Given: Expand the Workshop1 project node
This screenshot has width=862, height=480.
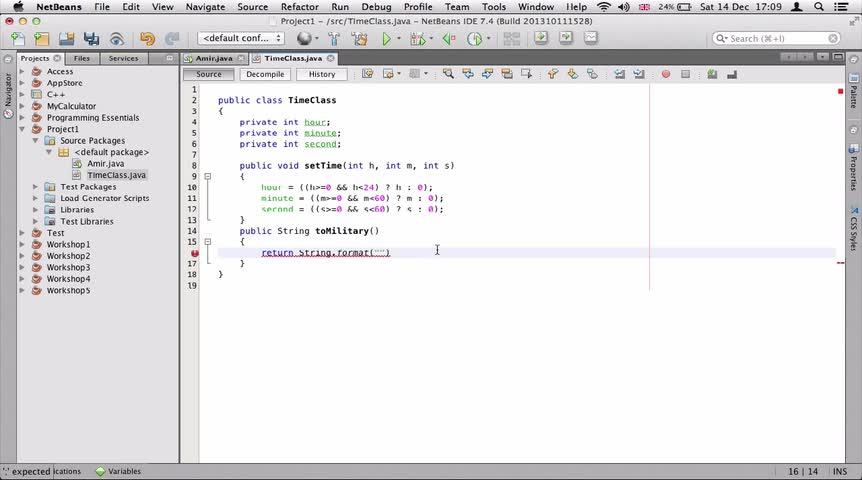Looking at the screenshot, I should pyautogui.click(x=22, y=244).
